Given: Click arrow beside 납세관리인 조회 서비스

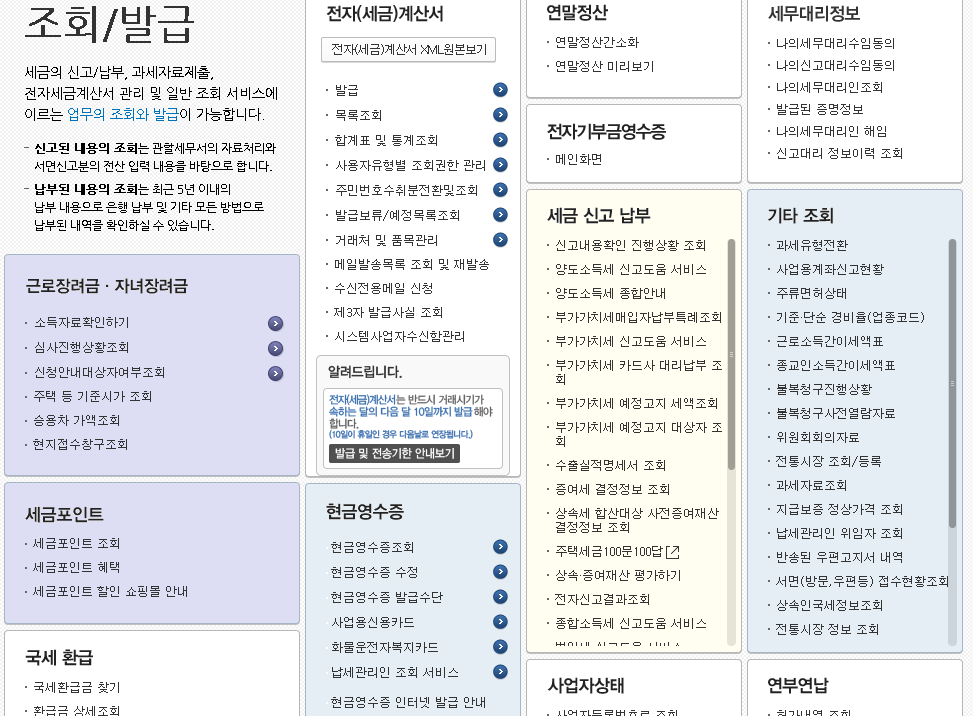Looking at the screenshot, I should (x=500, y=672).
